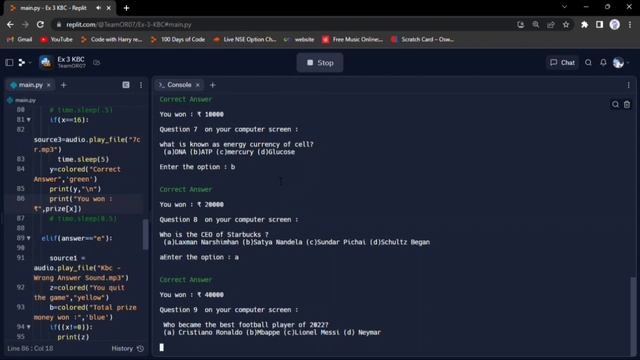Toggle the browser side panel
640x360 pixels.
(x=599, y=24)
